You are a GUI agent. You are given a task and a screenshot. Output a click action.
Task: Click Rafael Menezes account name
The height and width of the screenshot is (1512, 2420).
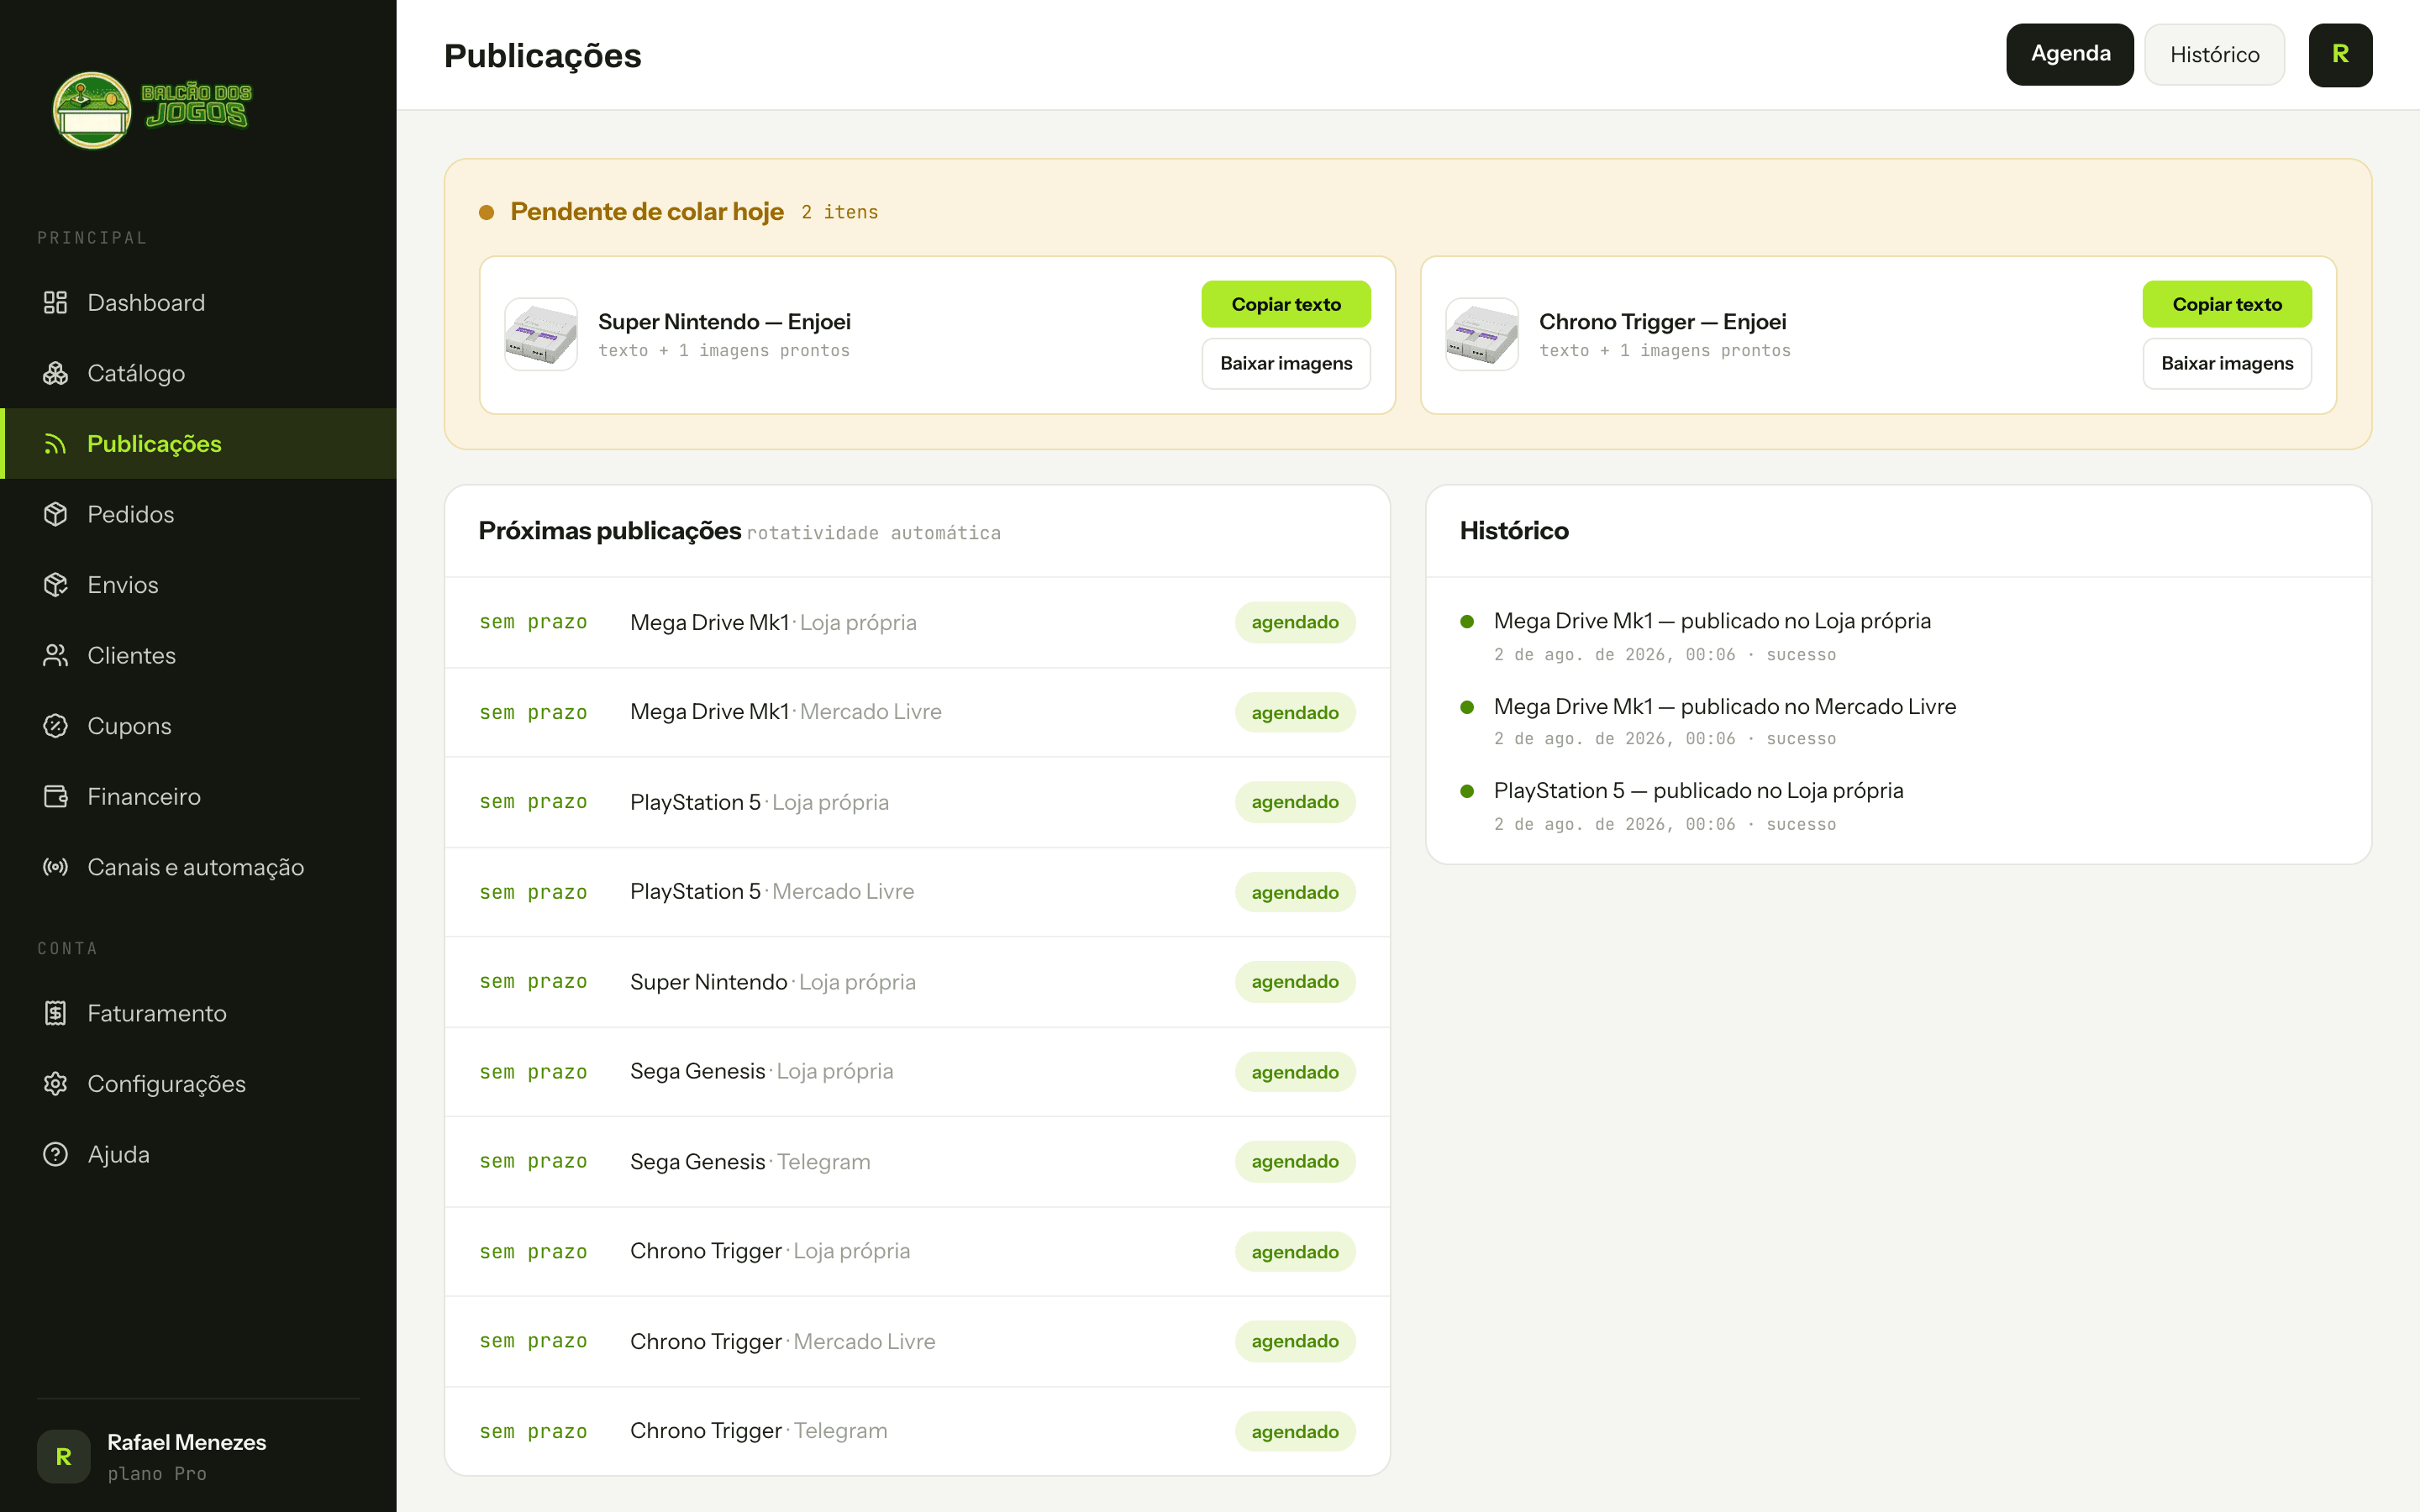[x=187, y=1442]
